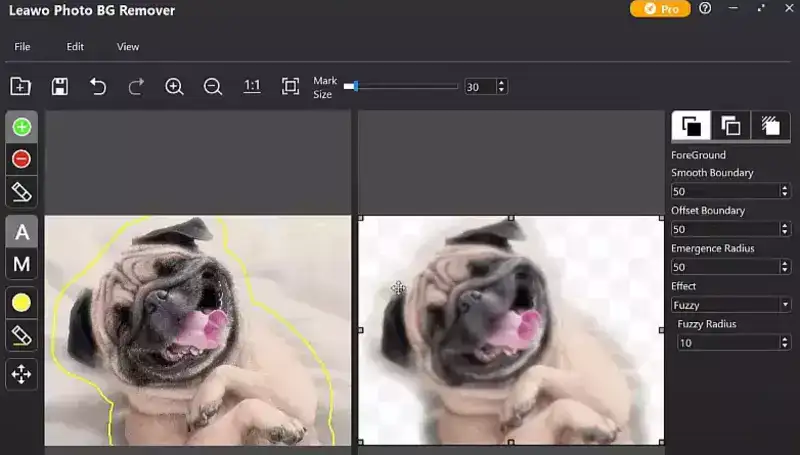Select the yellow outline brush
Image resolution: width=800 pixels, height=455 pixels.
point(21,303)
